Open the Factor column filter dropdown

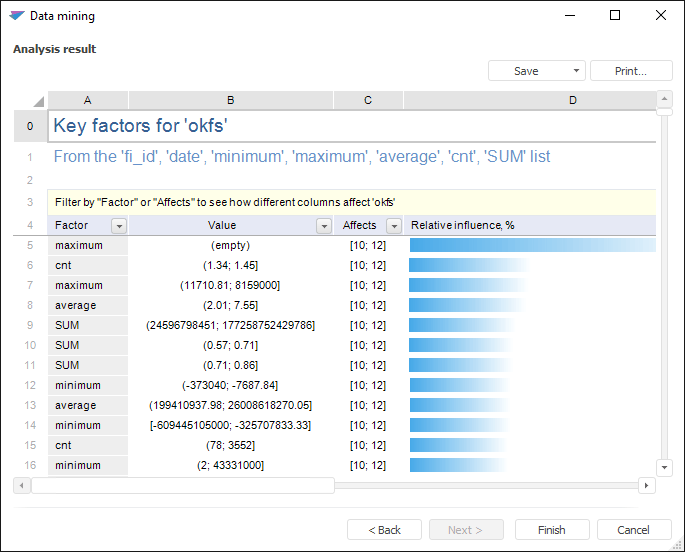tap(118, 226)
